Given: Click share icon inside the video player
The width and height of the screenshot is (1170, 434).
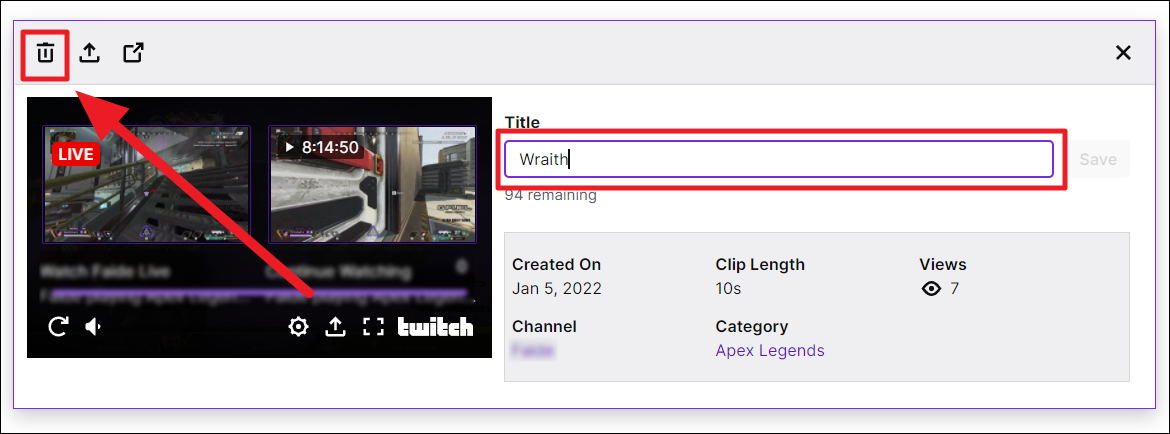Looking at the screenshot, I should pos(336,327).
